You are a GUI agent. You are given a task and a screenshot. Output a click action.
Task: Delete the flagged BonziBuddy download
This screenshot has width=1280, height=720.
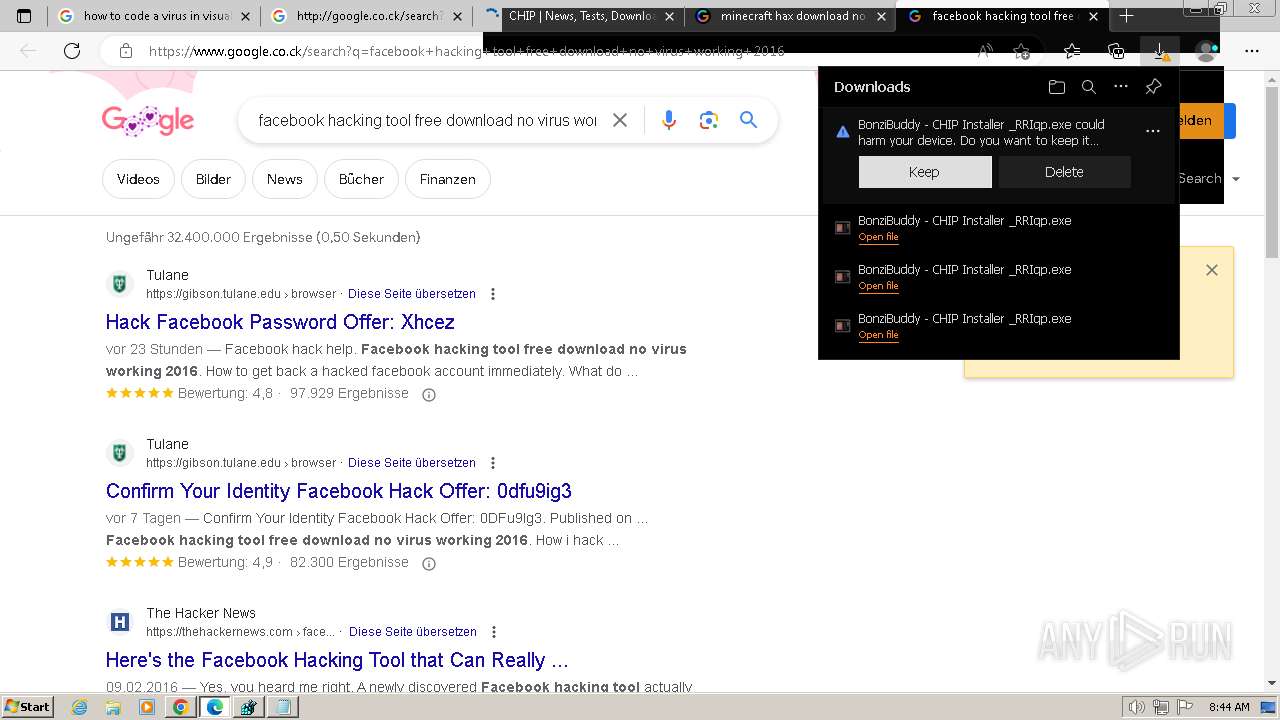1064,172
